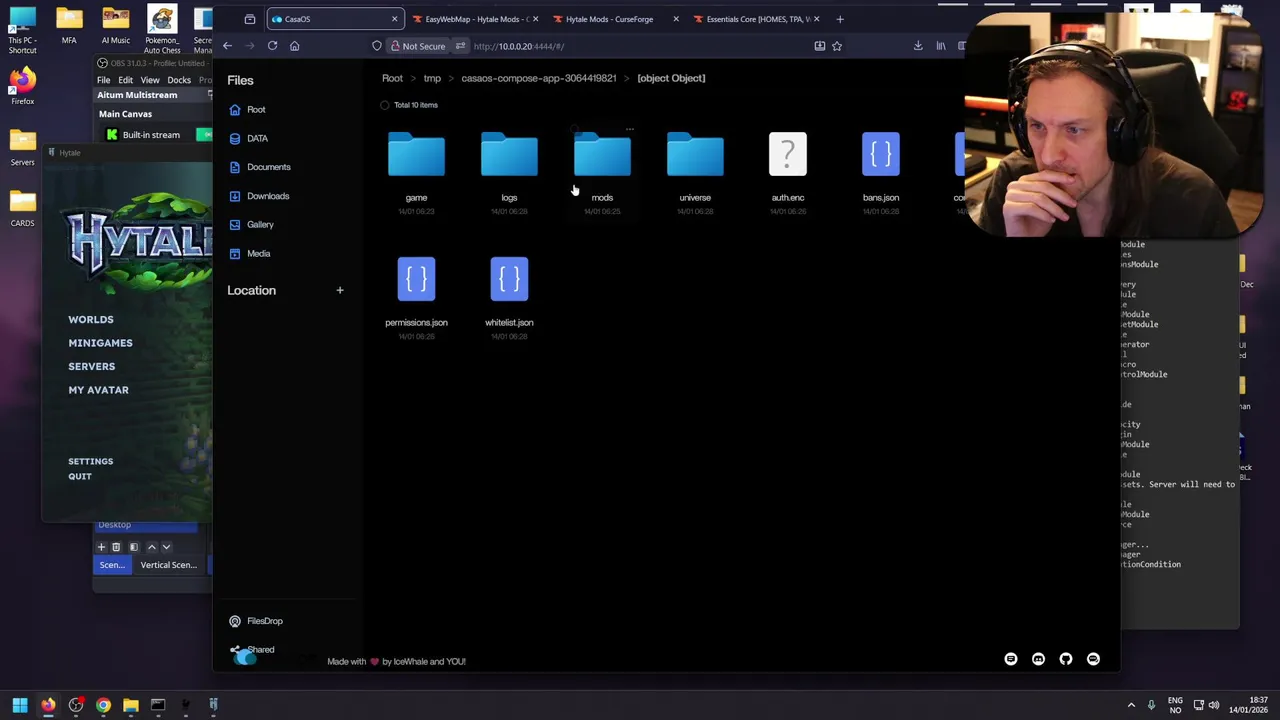This screenshot has height=720, width=1280.
Task: Go to Root in the Files sidebar
Action: (x=248, y=109)
